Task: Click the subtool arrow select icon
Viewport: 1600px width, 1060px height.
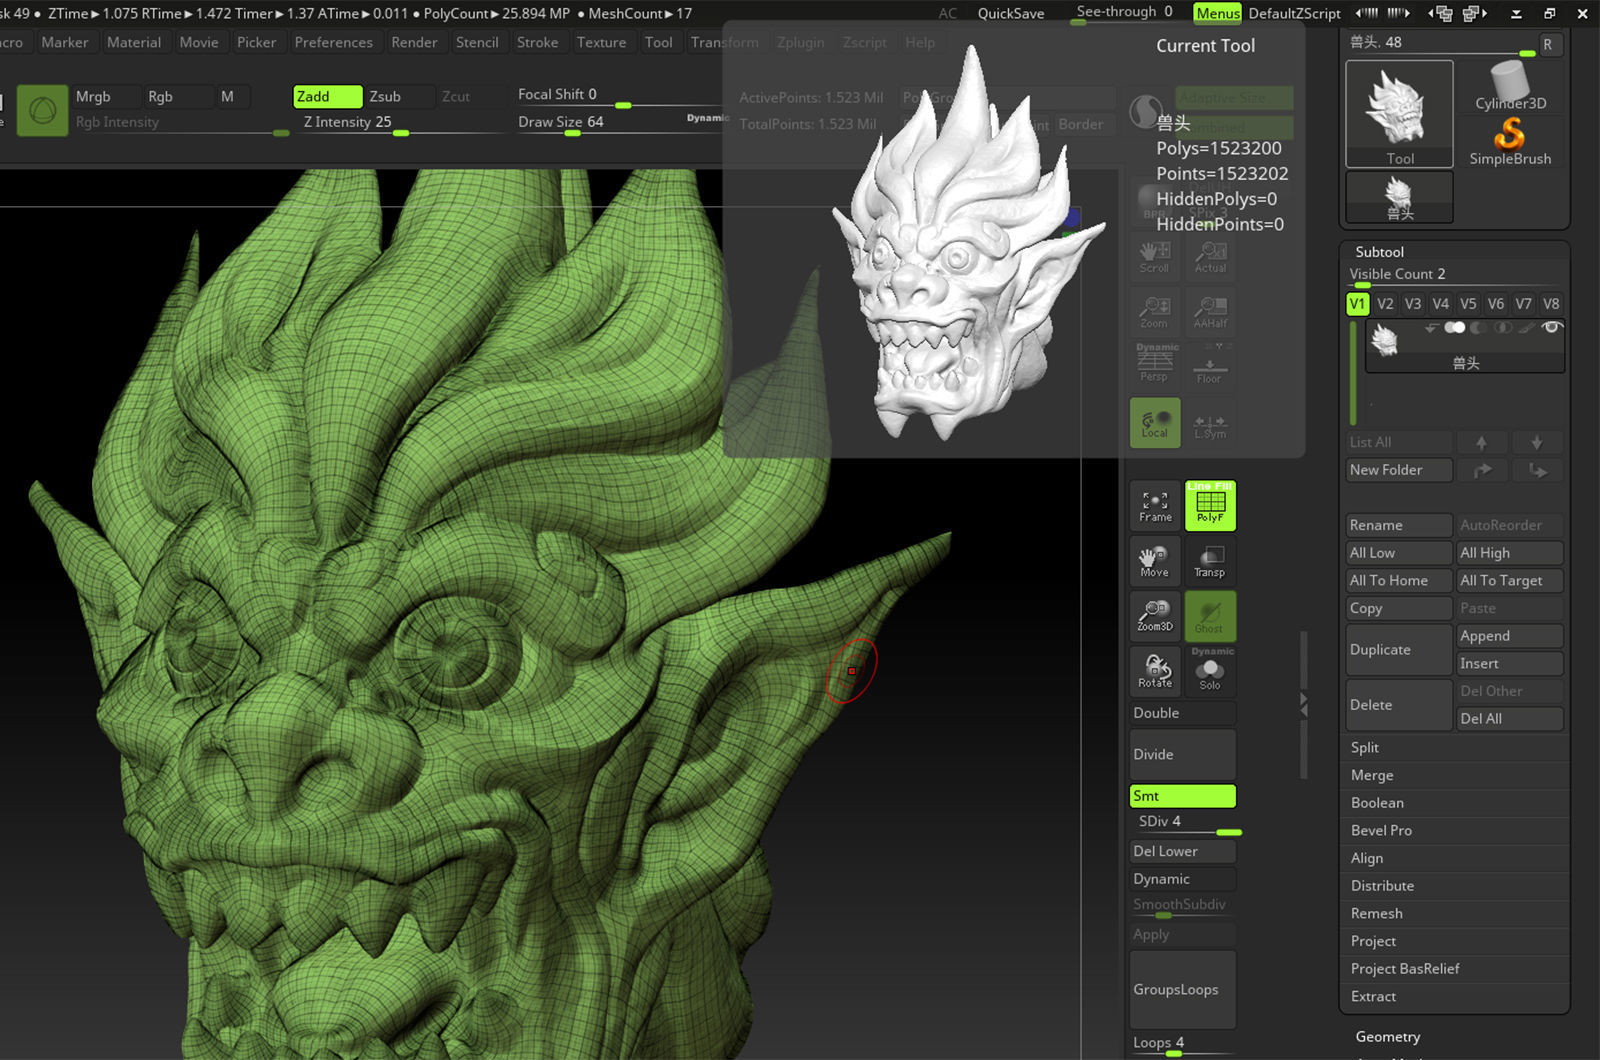Action: (x=1431, y=327)
